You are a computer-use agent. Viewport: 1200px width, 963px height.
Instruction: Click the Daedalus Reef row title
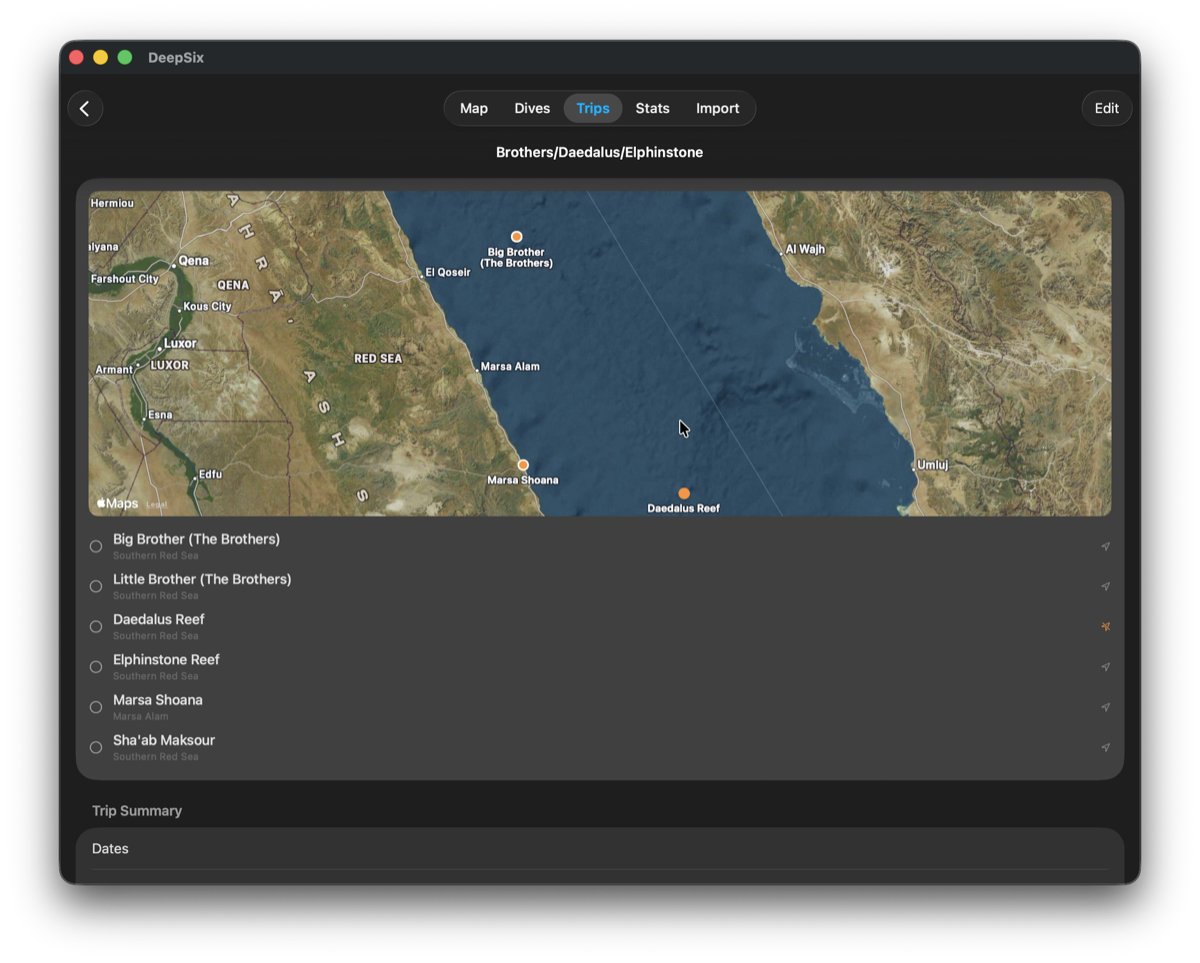point(159,619)
